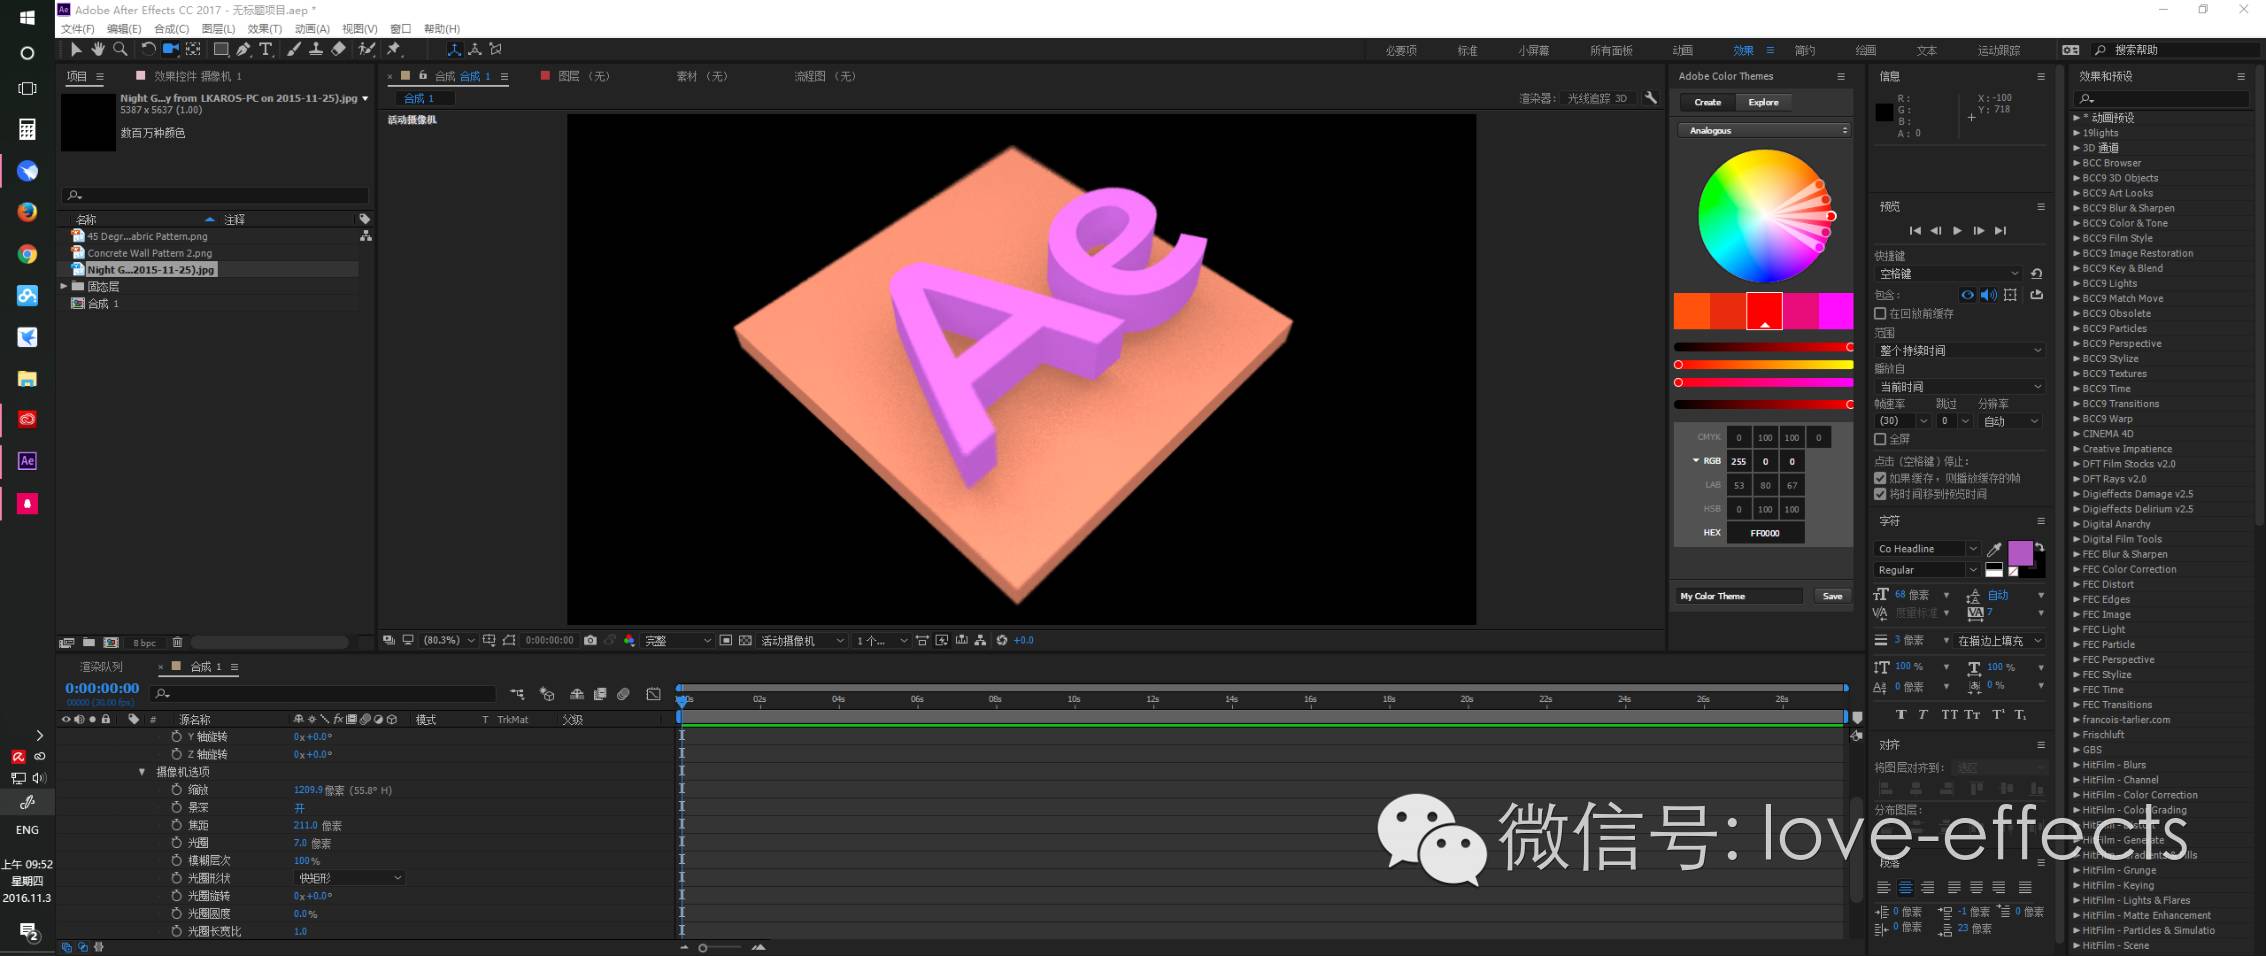Screen dimensions: 2266x956
Task: Select the Brush tool
Action: (294, 49)
